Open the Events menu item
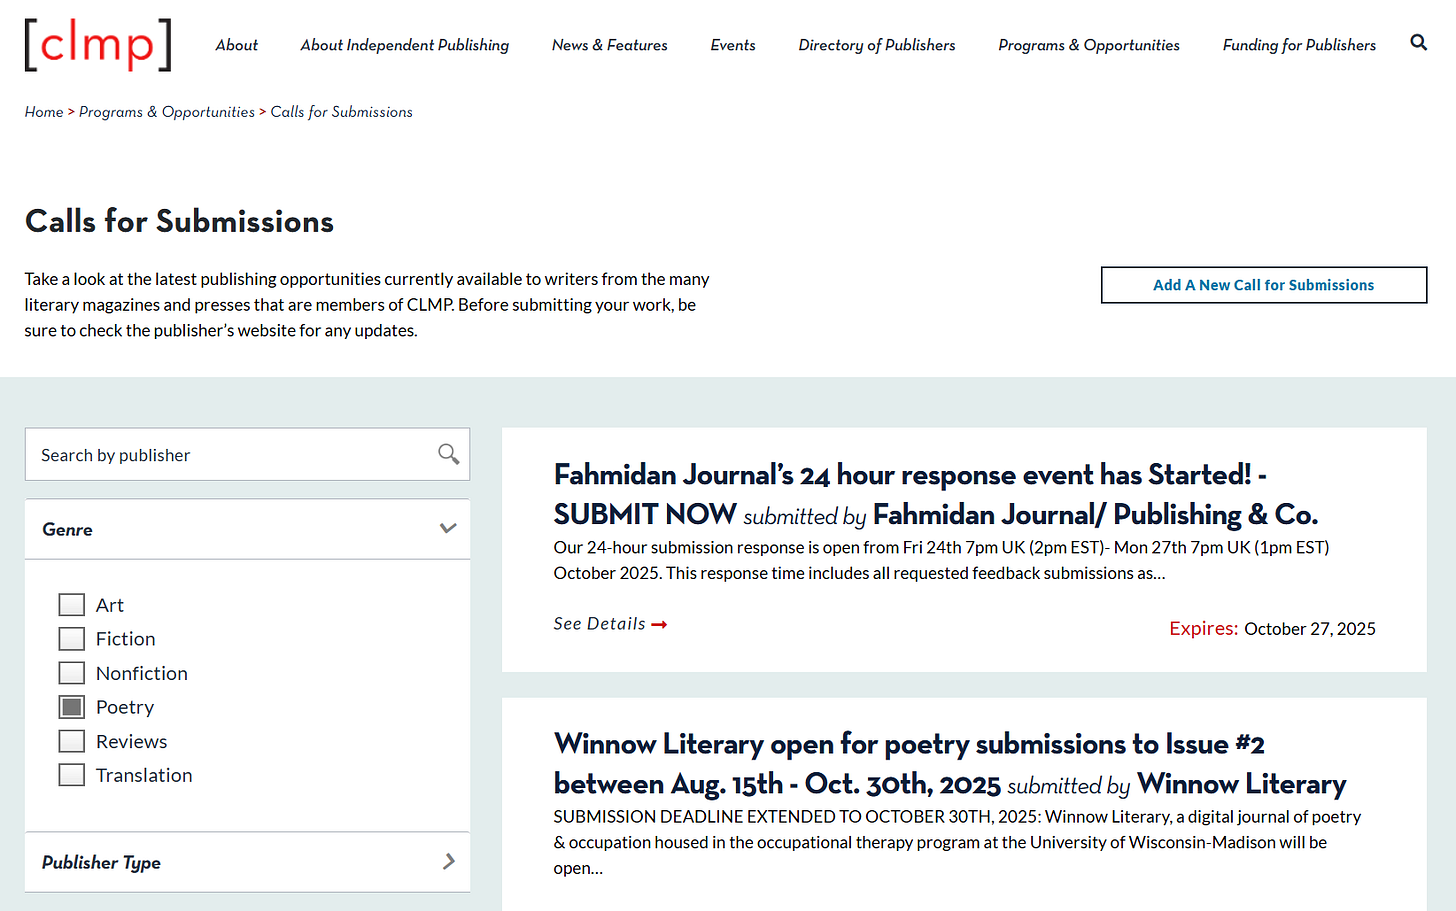 click(x=733, y=45)
